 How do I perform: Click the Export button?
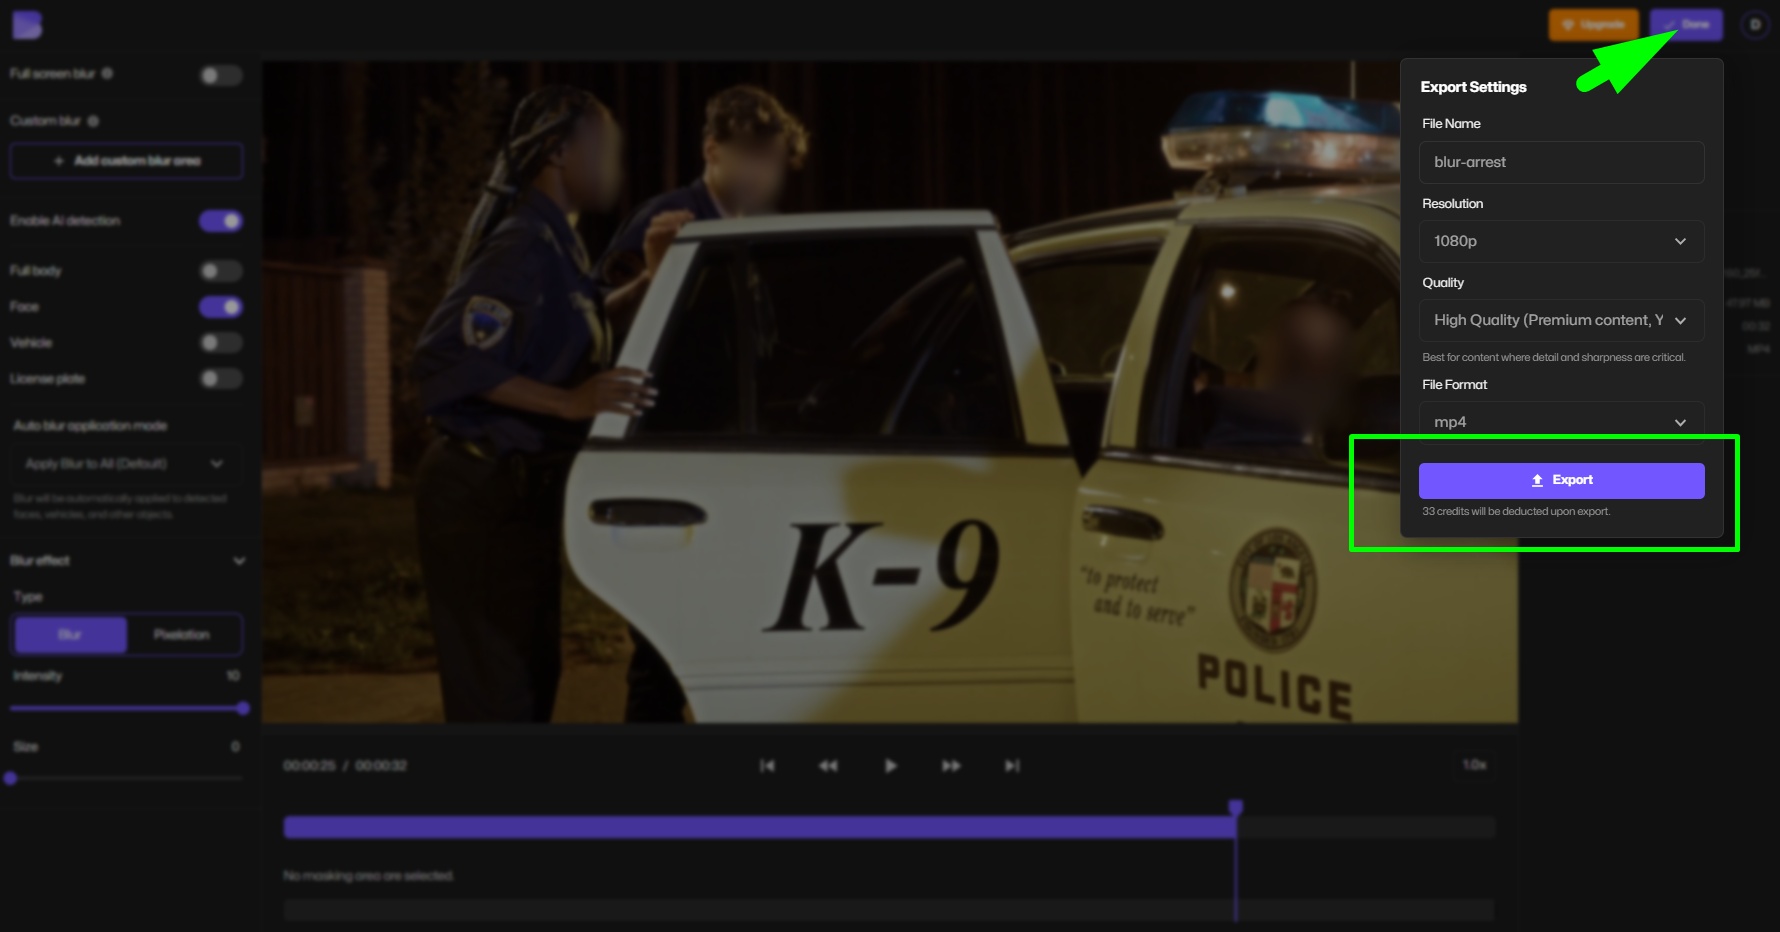(x=1561, y=480)
